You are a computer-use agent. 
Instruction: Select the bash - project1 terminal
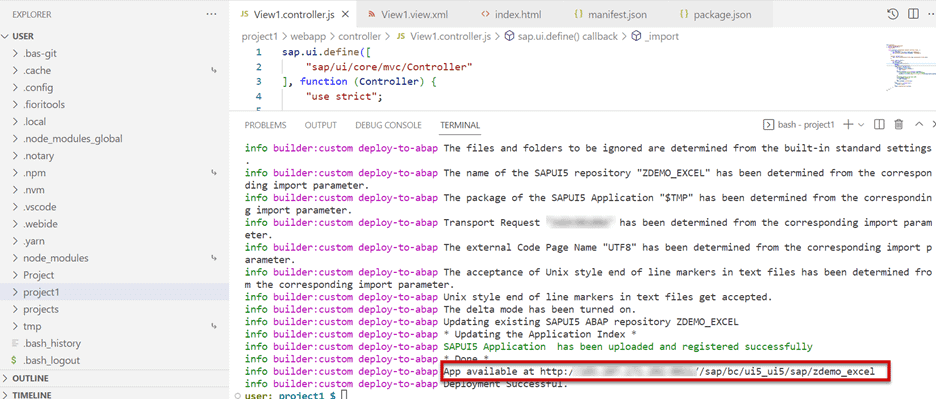click(x=799, y=124)
